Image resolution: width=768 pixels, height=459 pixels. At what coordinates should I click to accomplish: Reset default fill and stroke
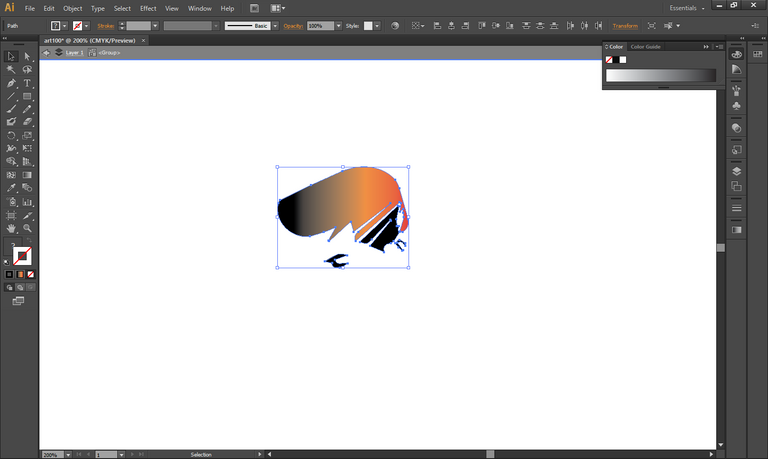7,262
